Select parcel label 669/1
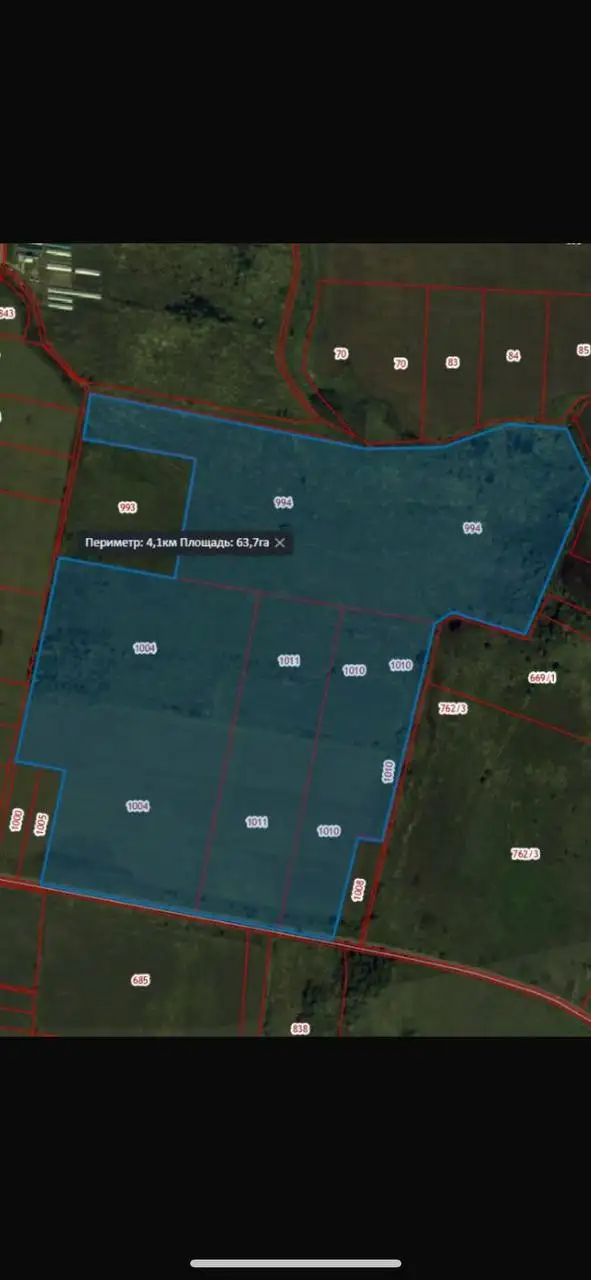This screenshot has width=591, height=1280. [x=541, y=677]
